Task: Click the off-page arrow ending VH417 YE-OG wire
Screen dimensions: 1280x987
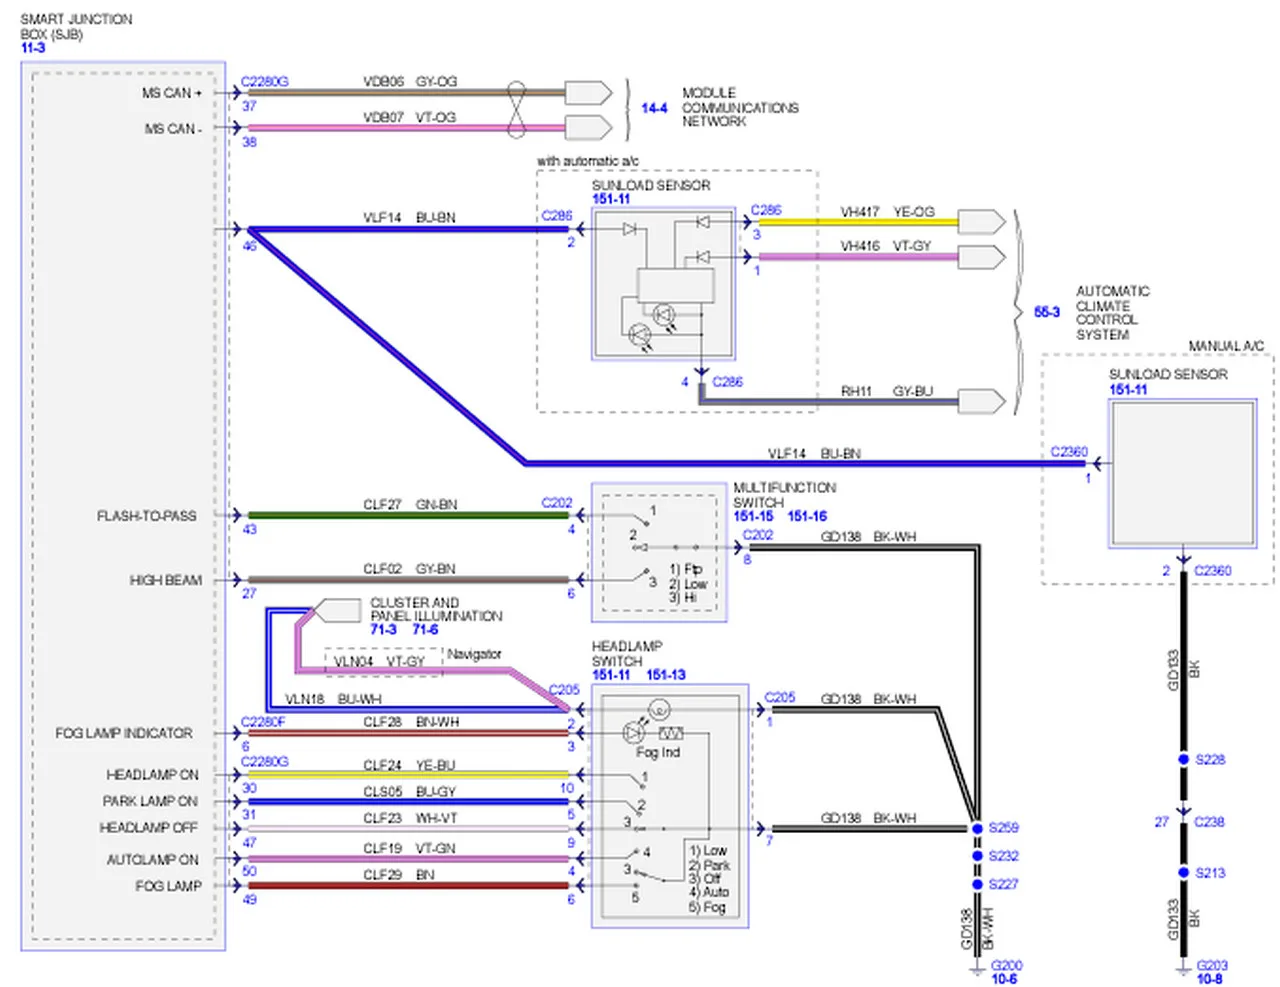Action: [x=981, y=221]
